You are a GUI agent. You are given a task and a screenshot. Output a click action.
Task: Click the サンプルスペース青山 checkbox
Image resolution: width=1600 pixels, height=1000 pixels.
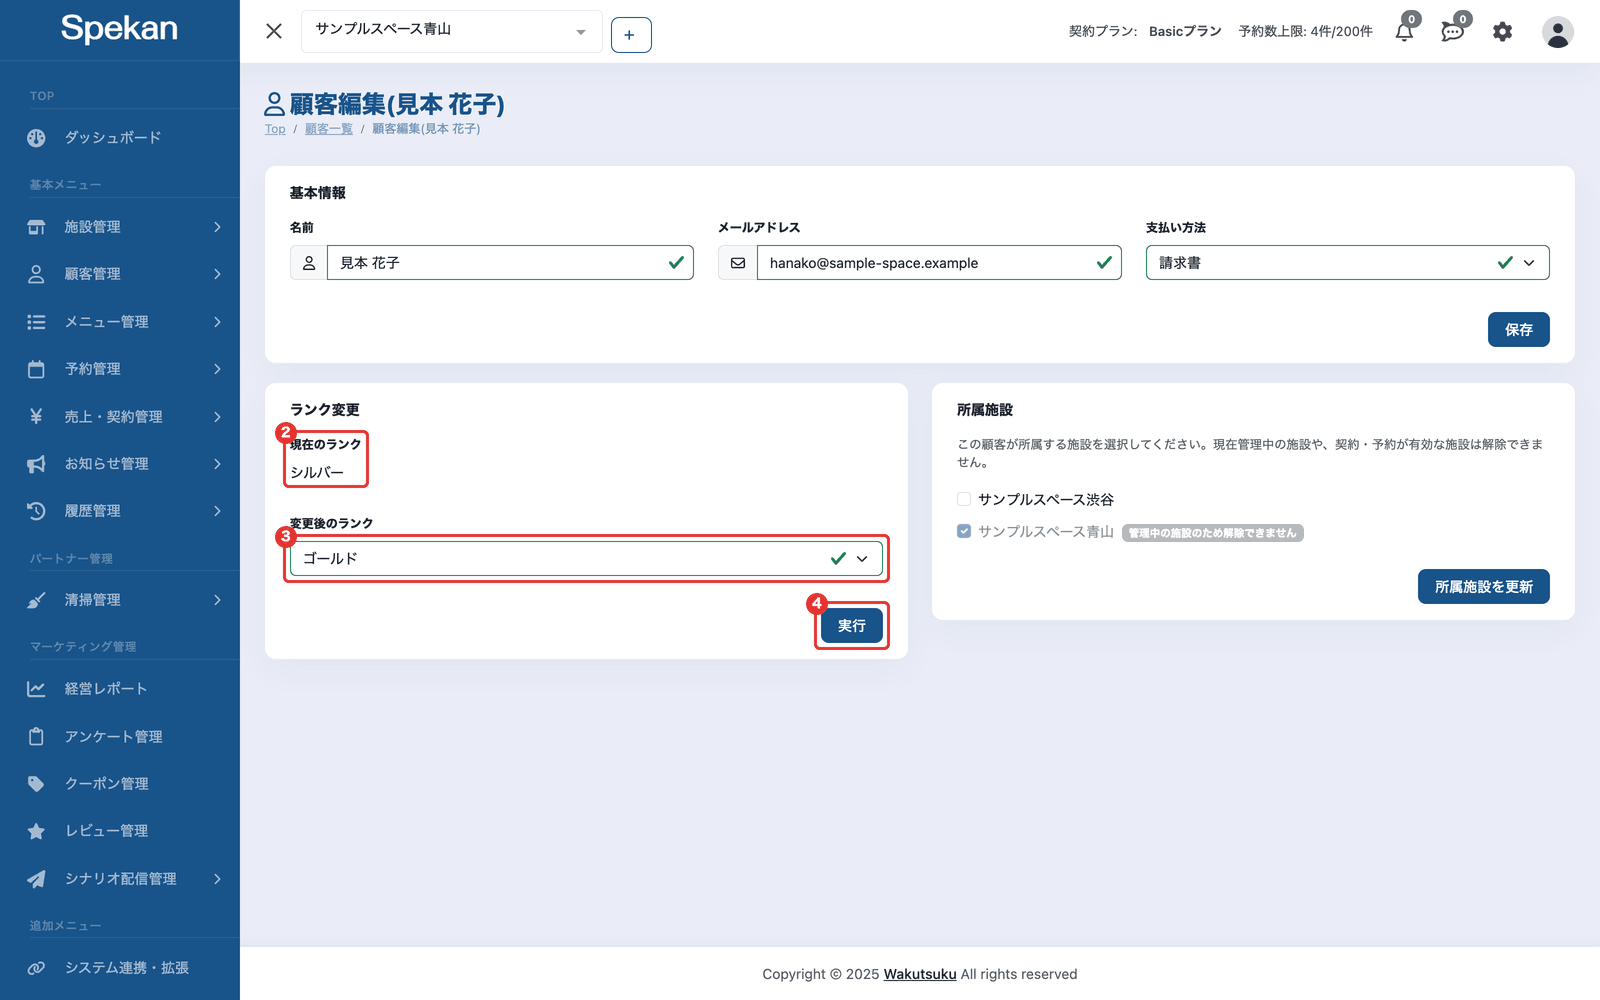[x=964, y=531]
